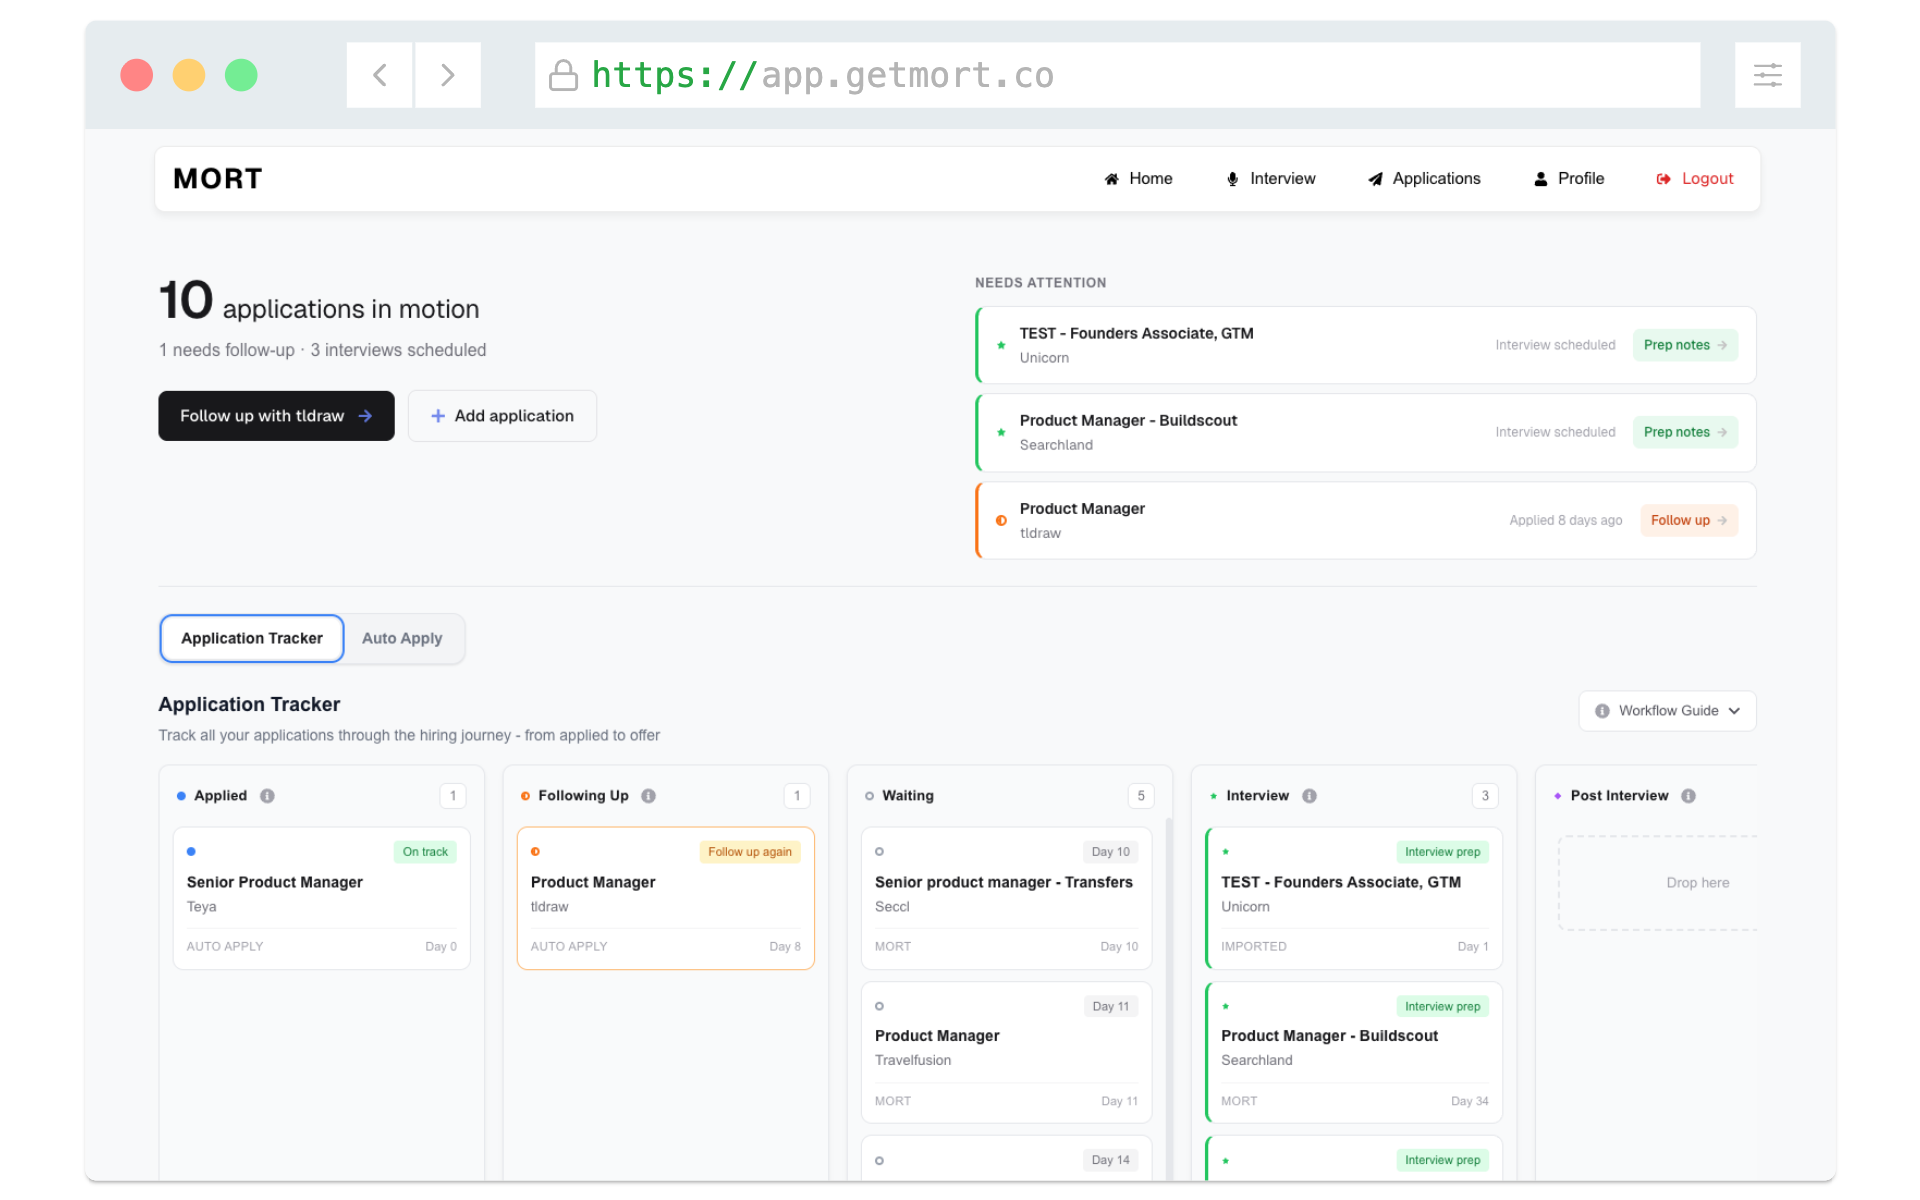Viewport: 1920px width, 1200px height.
Task: Go back with browser back arrow
Action: [380, 75]
